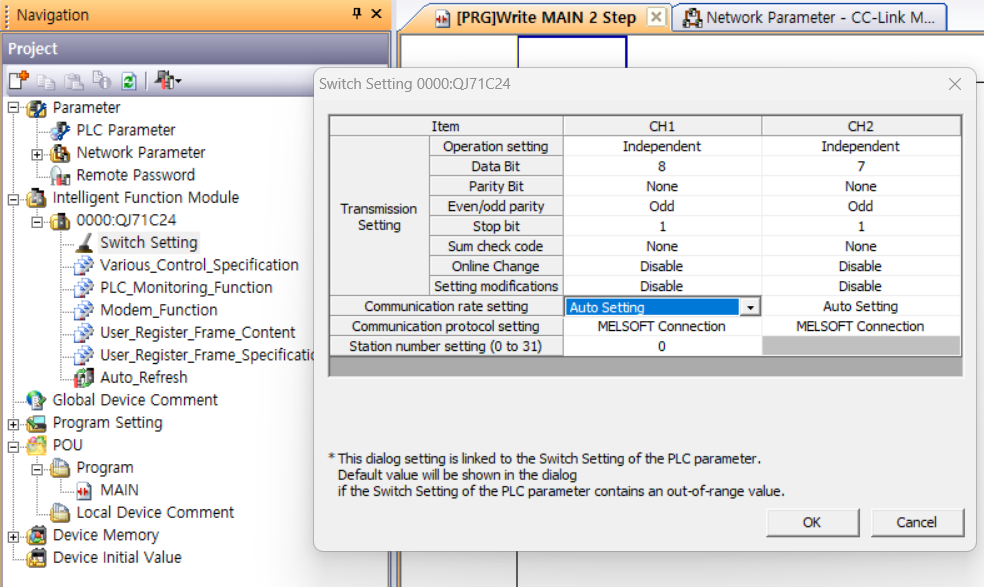Screen dimensions: 984x587
Task: Click the MAIN program icon
Action: [x=84, y=490]
